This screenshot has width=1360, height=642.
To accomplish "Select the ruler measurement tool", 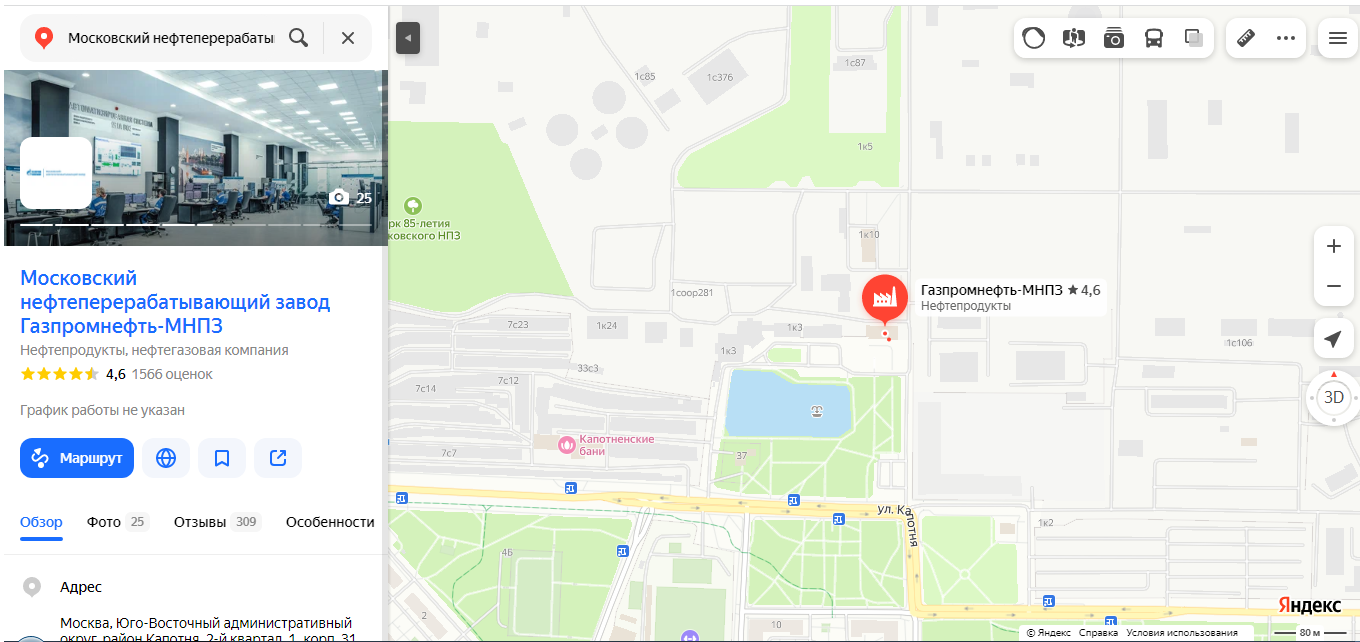I will (x=1246, y=38).
